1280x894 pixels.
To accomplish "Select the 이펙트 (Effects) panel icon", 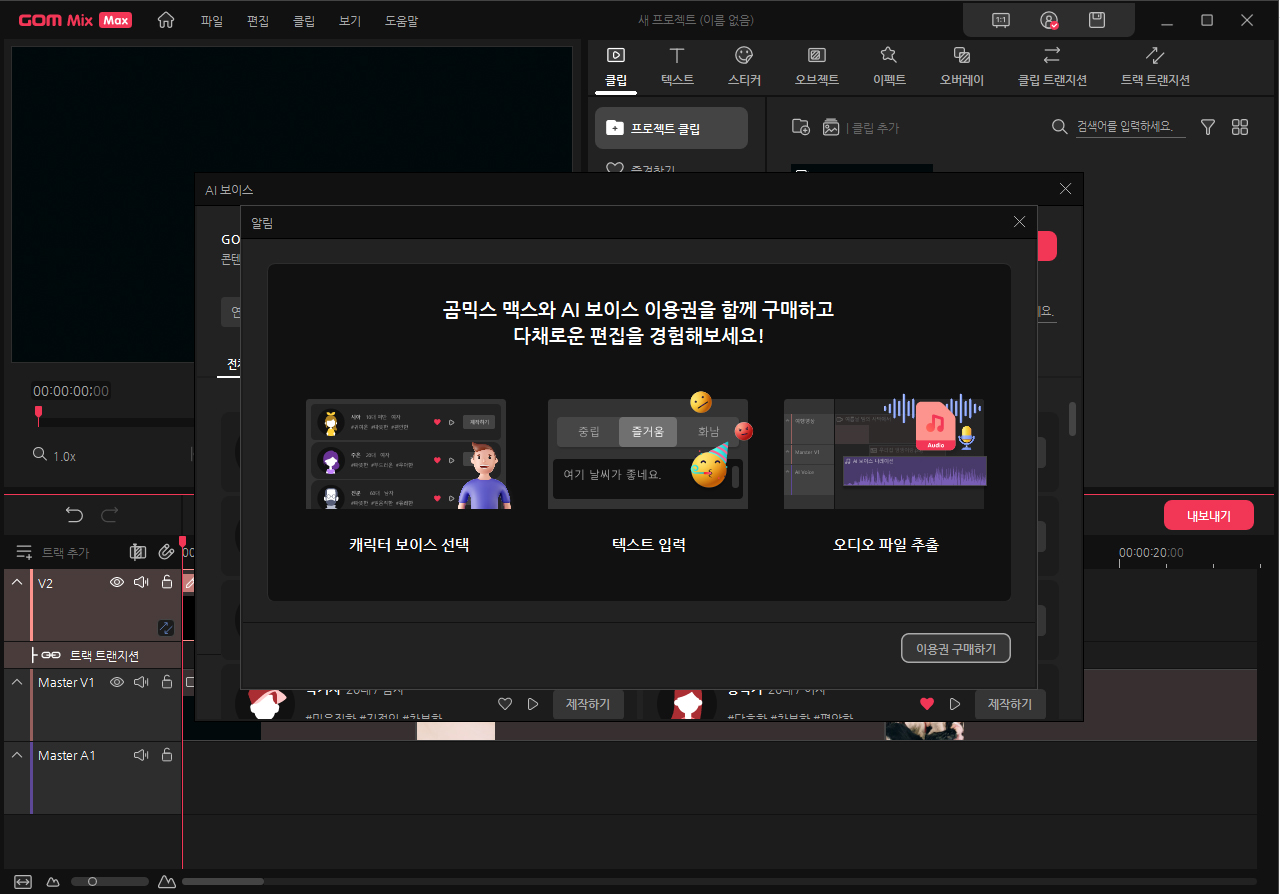I will click(x=889, y=65).
